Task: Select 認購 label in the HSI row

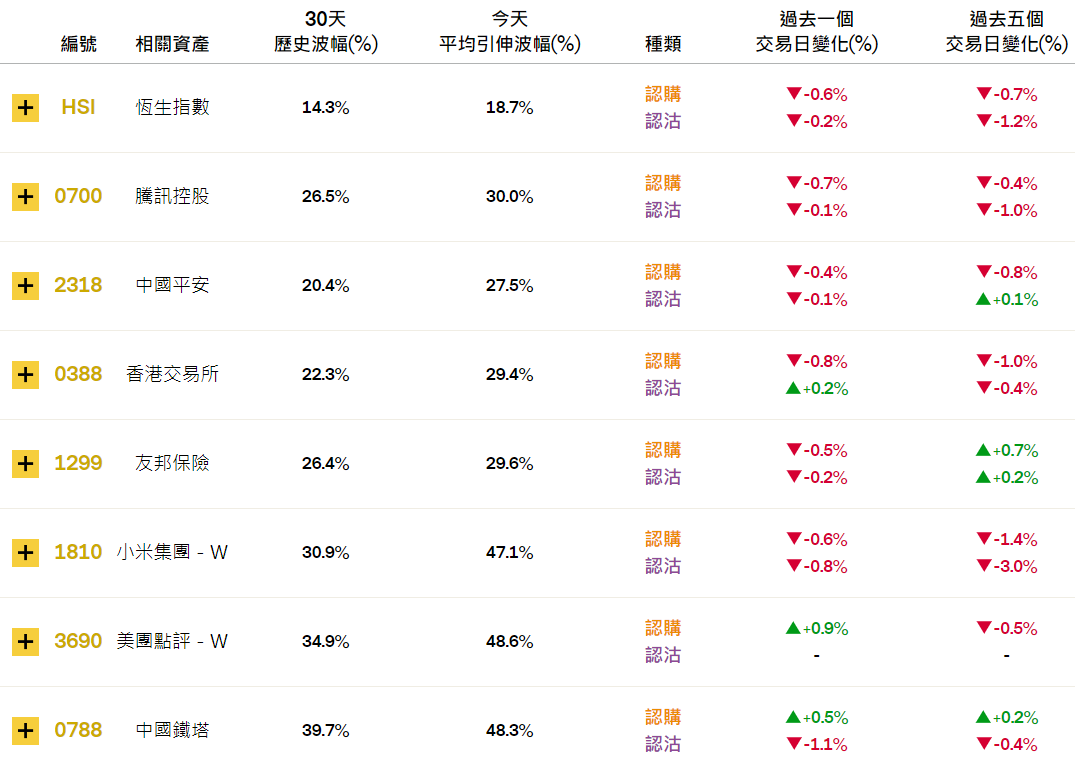Action: pos(663,94)
